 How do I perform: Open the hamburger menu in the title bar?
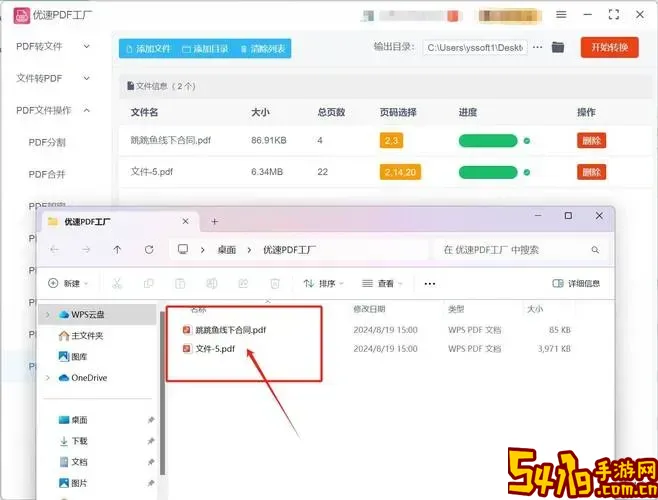pos(561,15)
